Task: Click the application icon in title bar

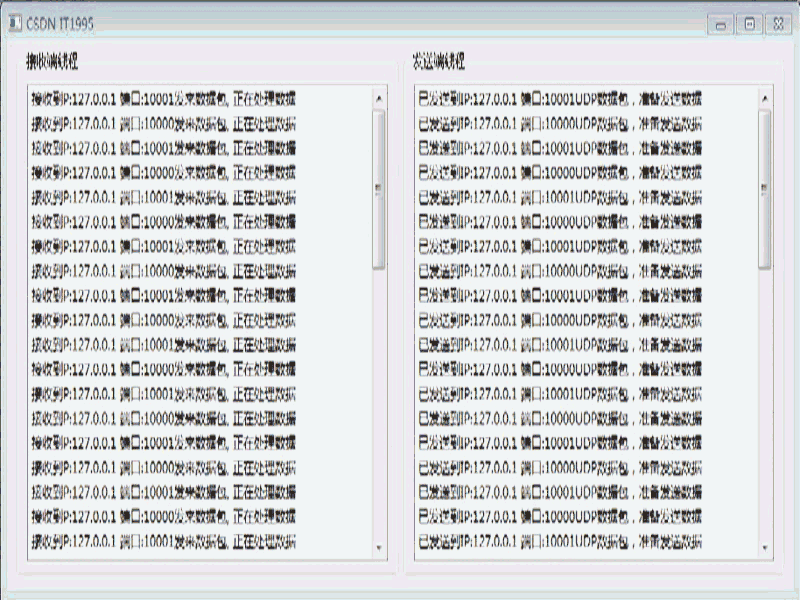Action: click(15, 23)
